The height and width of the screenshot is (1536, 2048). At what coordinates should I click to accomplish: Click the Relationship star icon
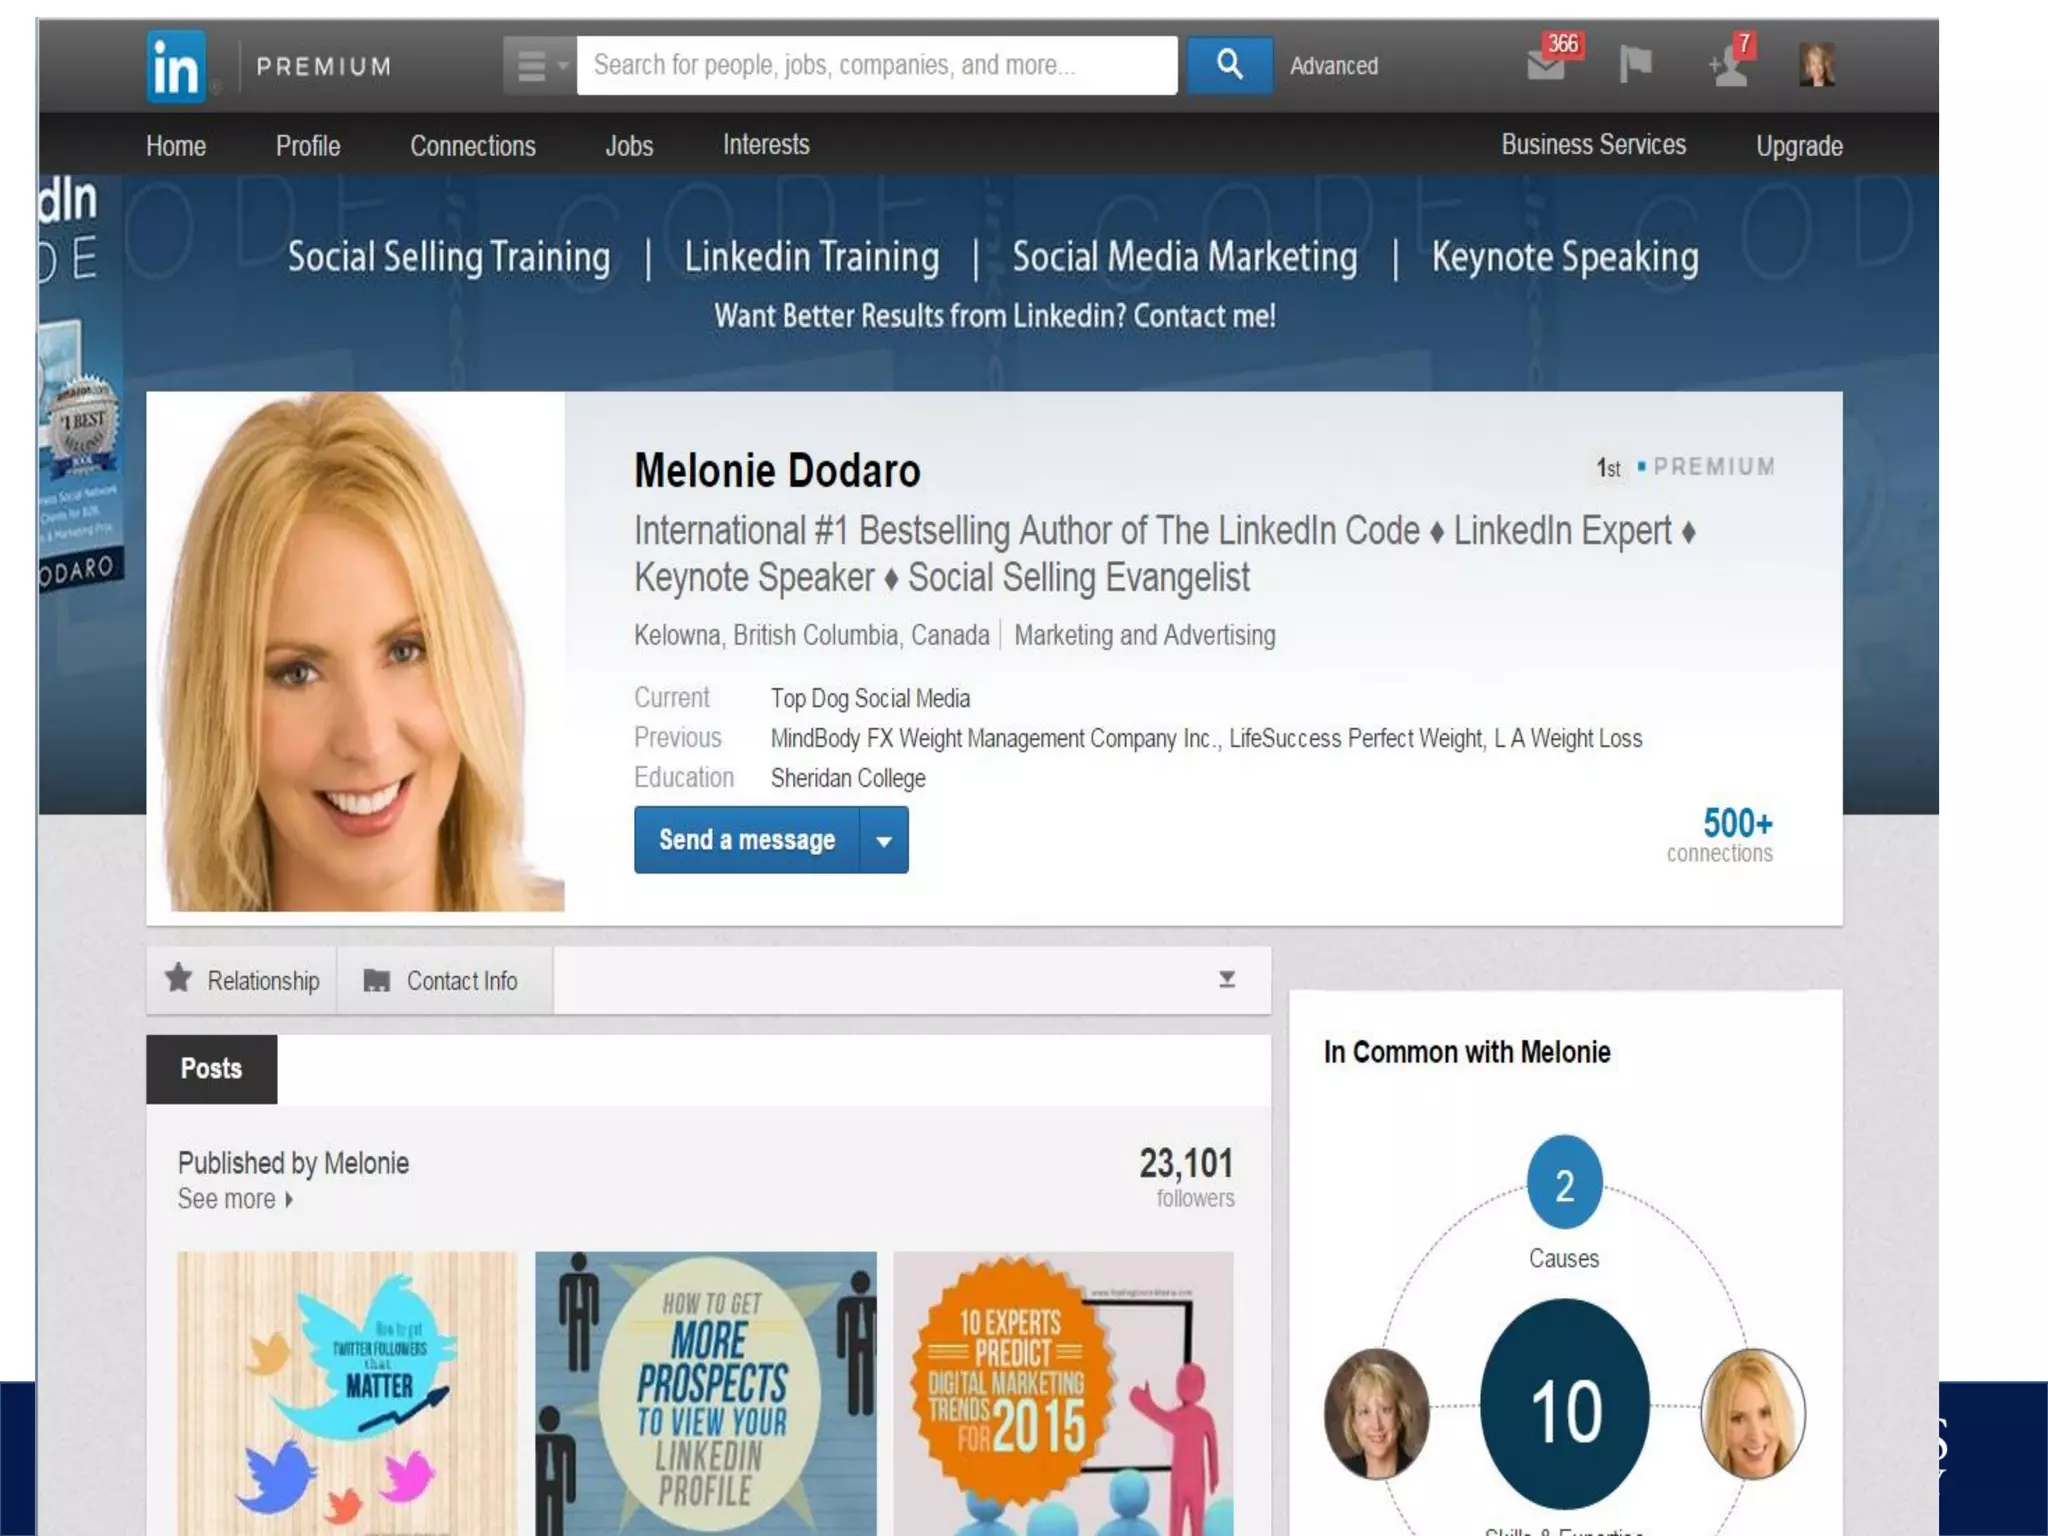pyautogui.click(x=179, y=978)
